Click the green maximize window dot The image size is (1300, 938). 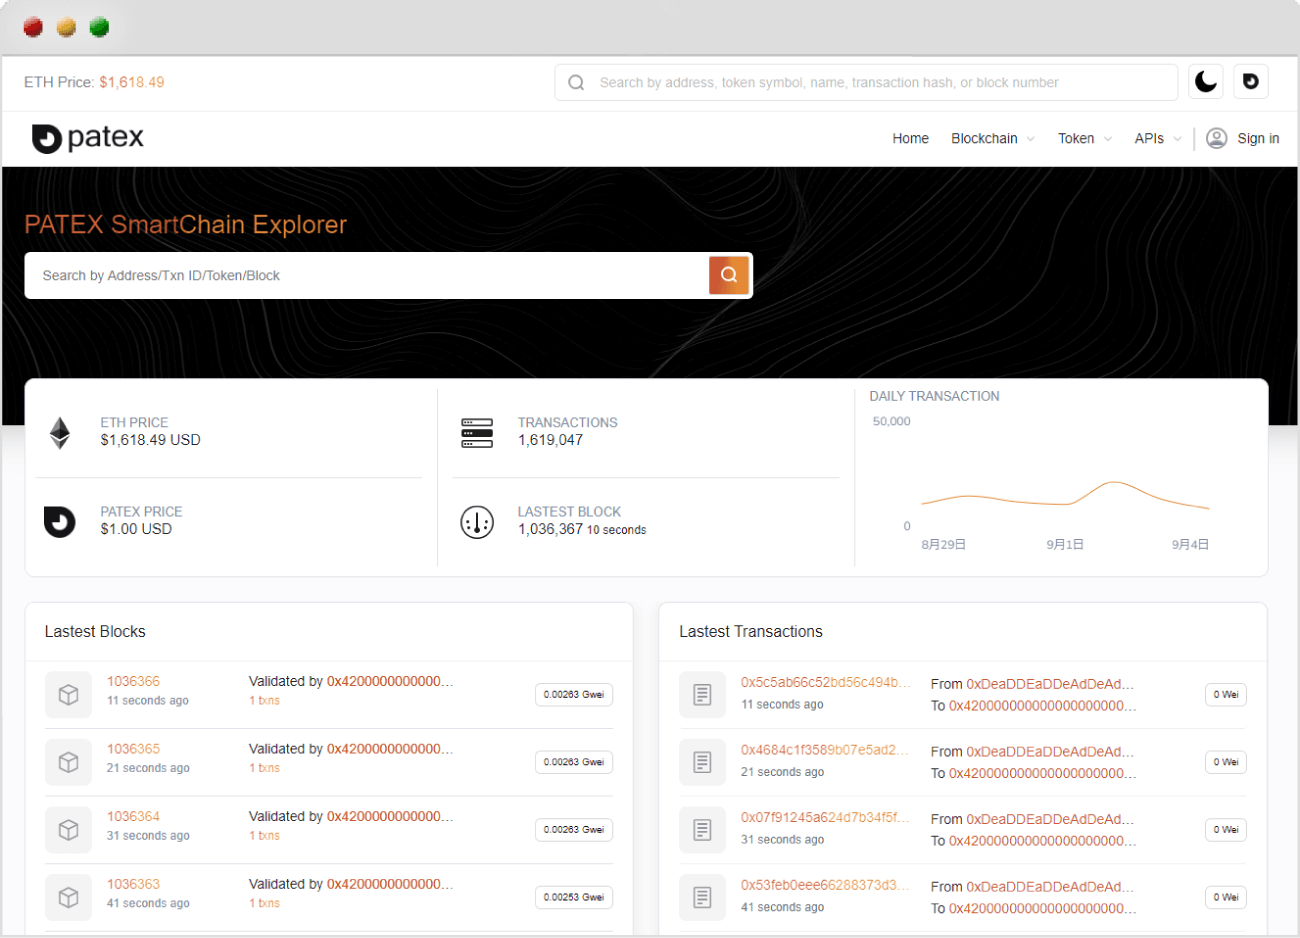coord(99,27)
